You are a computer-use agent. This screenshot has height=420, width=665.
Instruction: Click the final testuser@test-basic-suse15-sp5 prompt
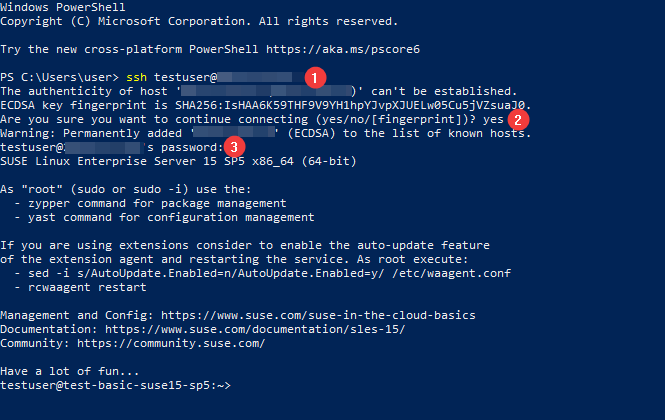[x=115, y=385]
